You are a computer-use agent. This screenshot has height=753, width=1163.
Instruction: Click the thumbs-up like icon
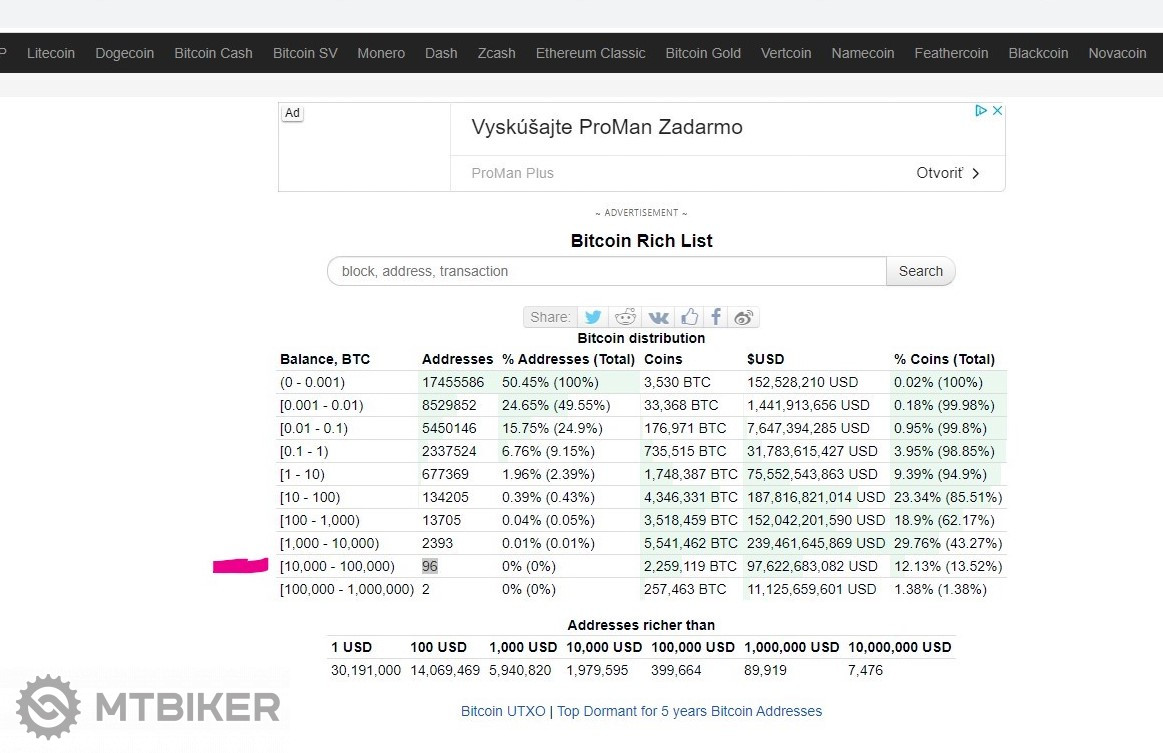coord(690,317)
